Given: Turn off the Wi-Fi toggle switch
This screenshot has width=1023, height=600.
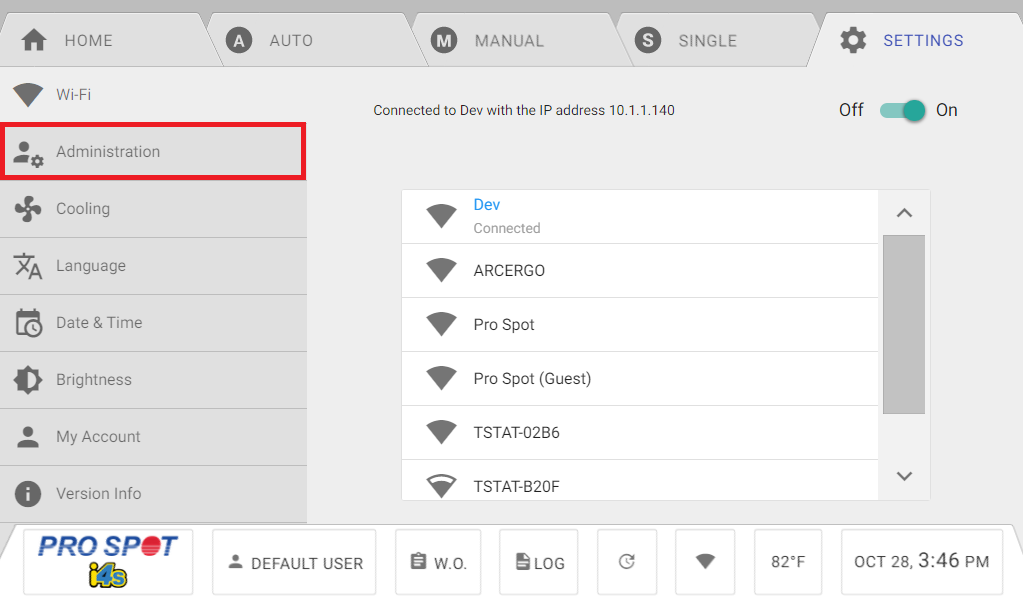Looking at the screenshot, I should [902, 110].
